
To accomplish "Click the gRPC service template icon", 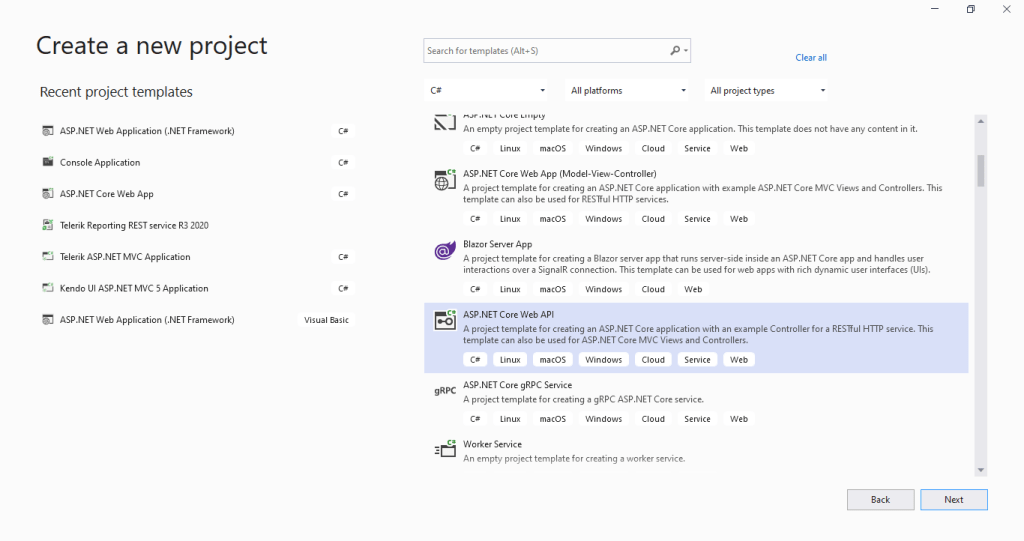I will pos(445,391).
